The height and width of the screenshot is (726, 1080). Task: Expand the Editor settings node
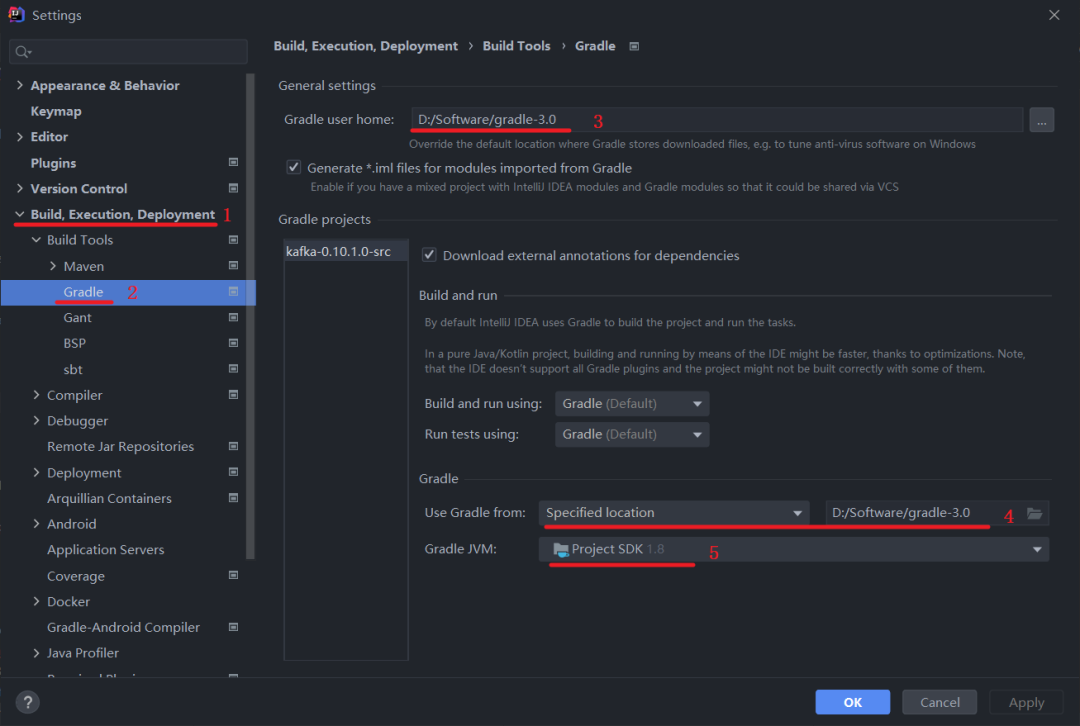pos(20,136)
